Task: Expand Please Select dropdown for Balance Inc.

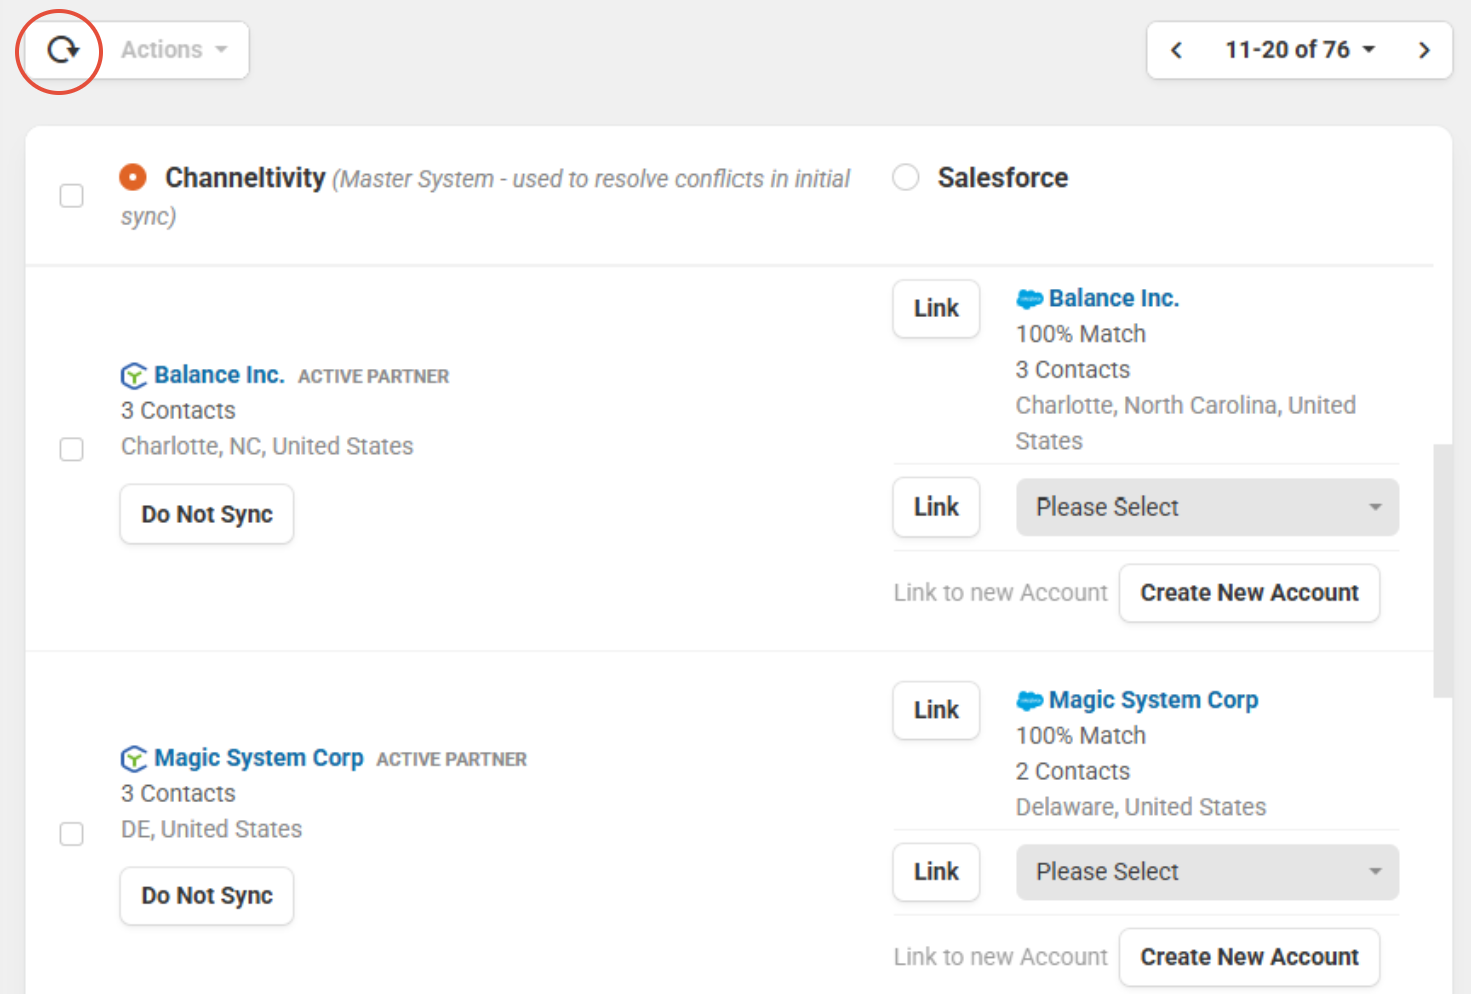Action: pos(1207,507)
